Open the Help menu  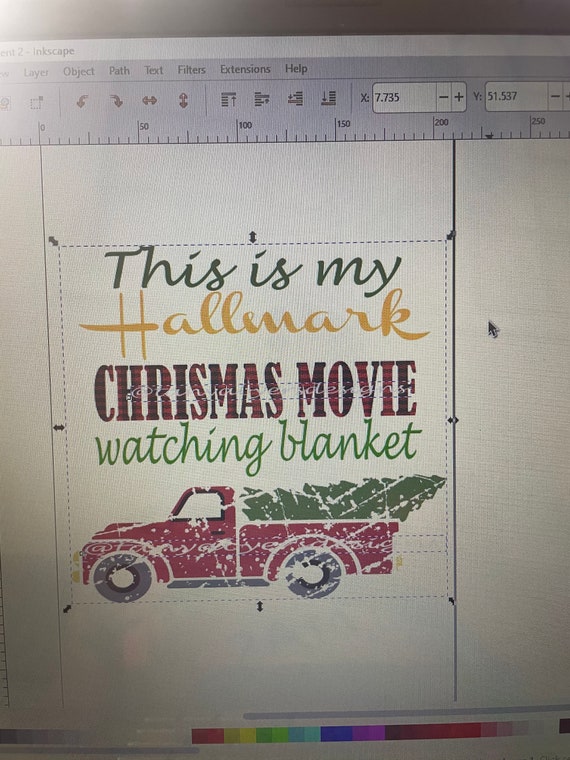(296, 68)
